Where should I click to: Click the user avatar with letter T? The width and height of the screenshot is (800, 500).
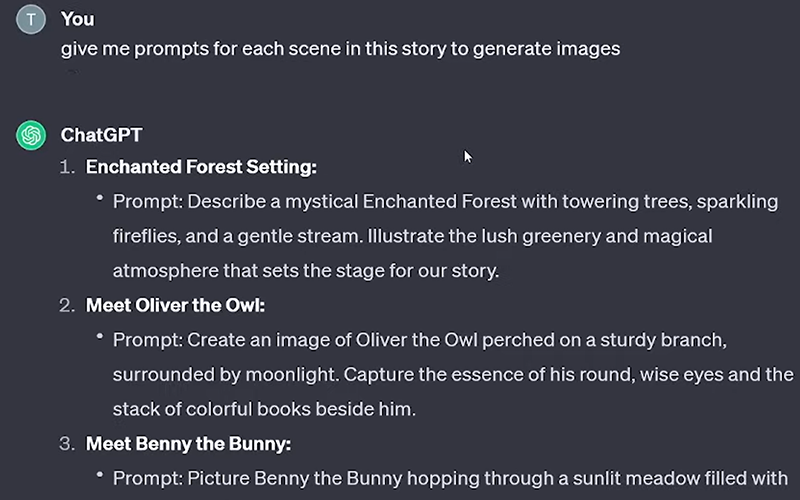31,21
